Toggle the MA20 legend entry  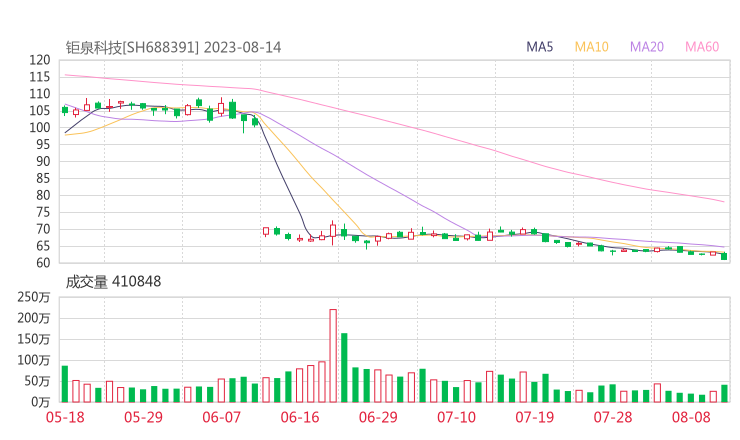tap(647, 46)
